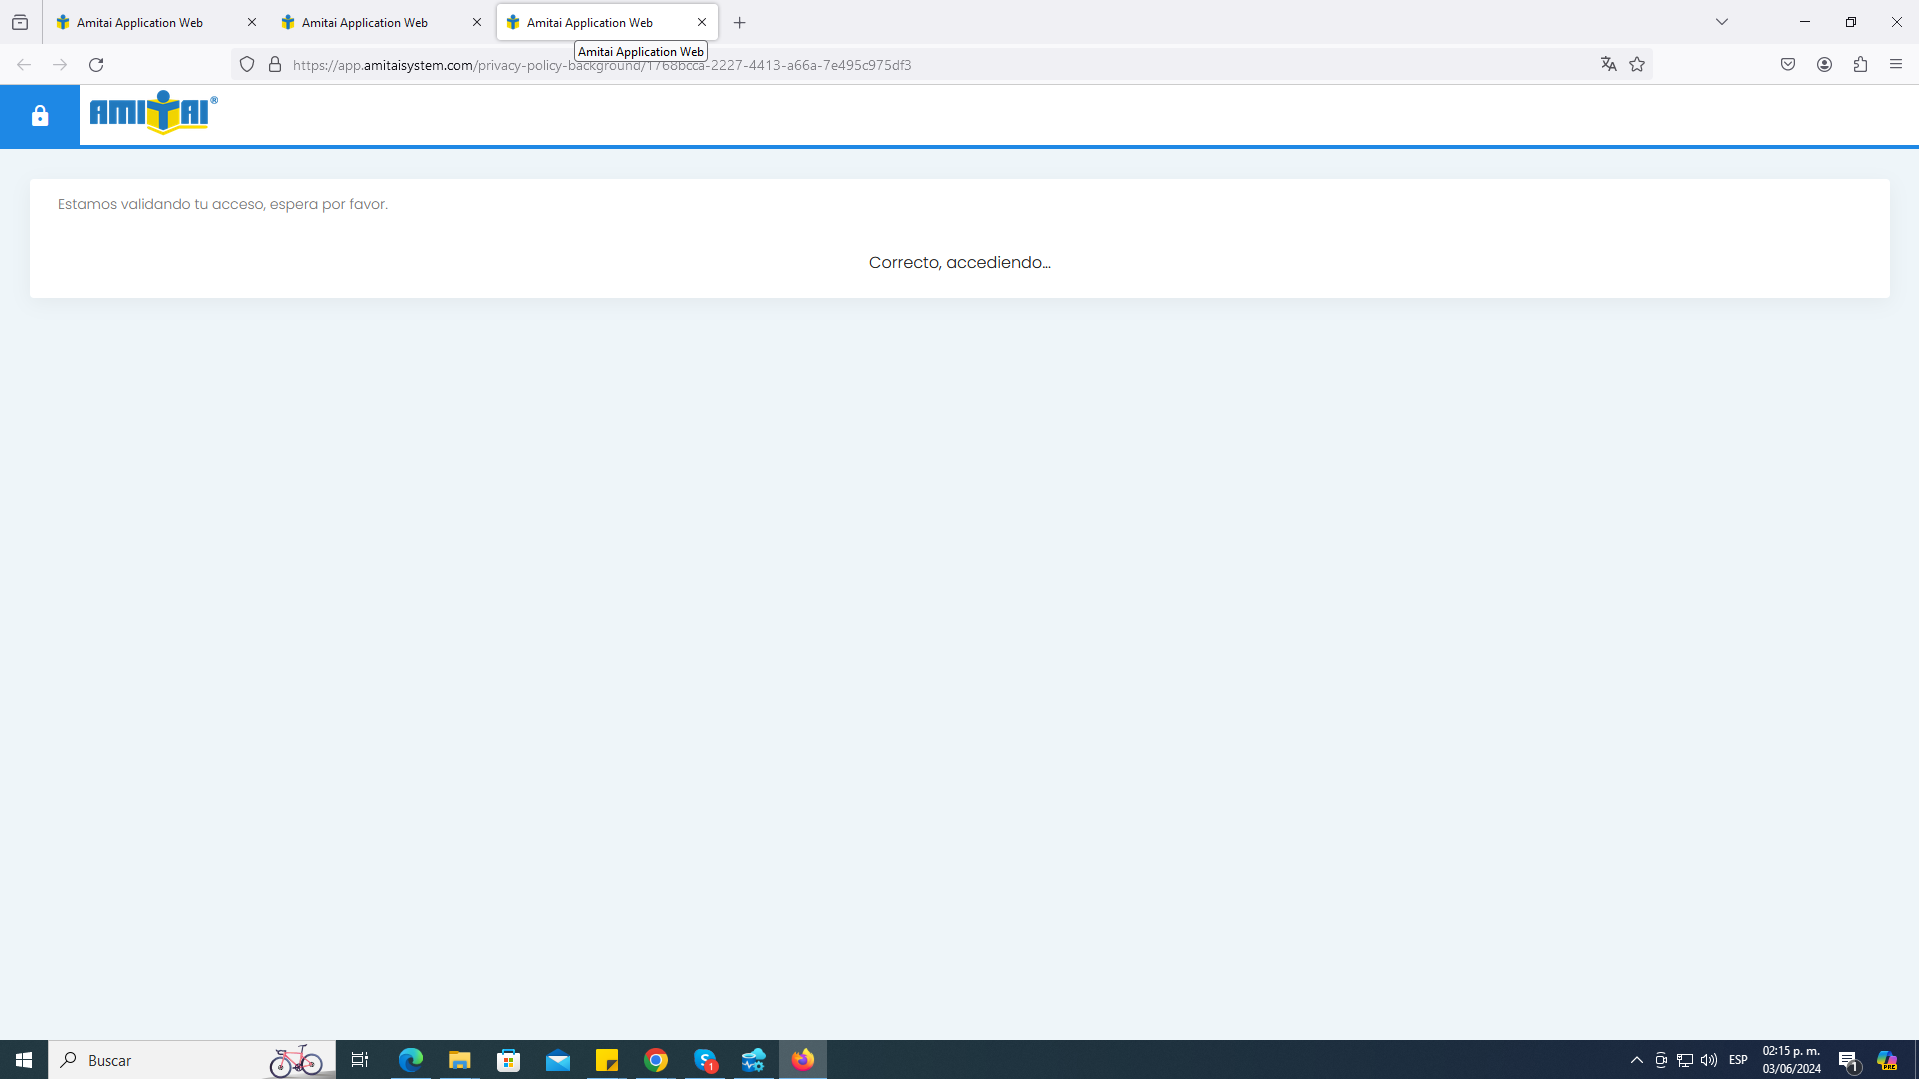
Task: Open the Firefox hamburger application menu
Action: click(x=1896, y=65)
